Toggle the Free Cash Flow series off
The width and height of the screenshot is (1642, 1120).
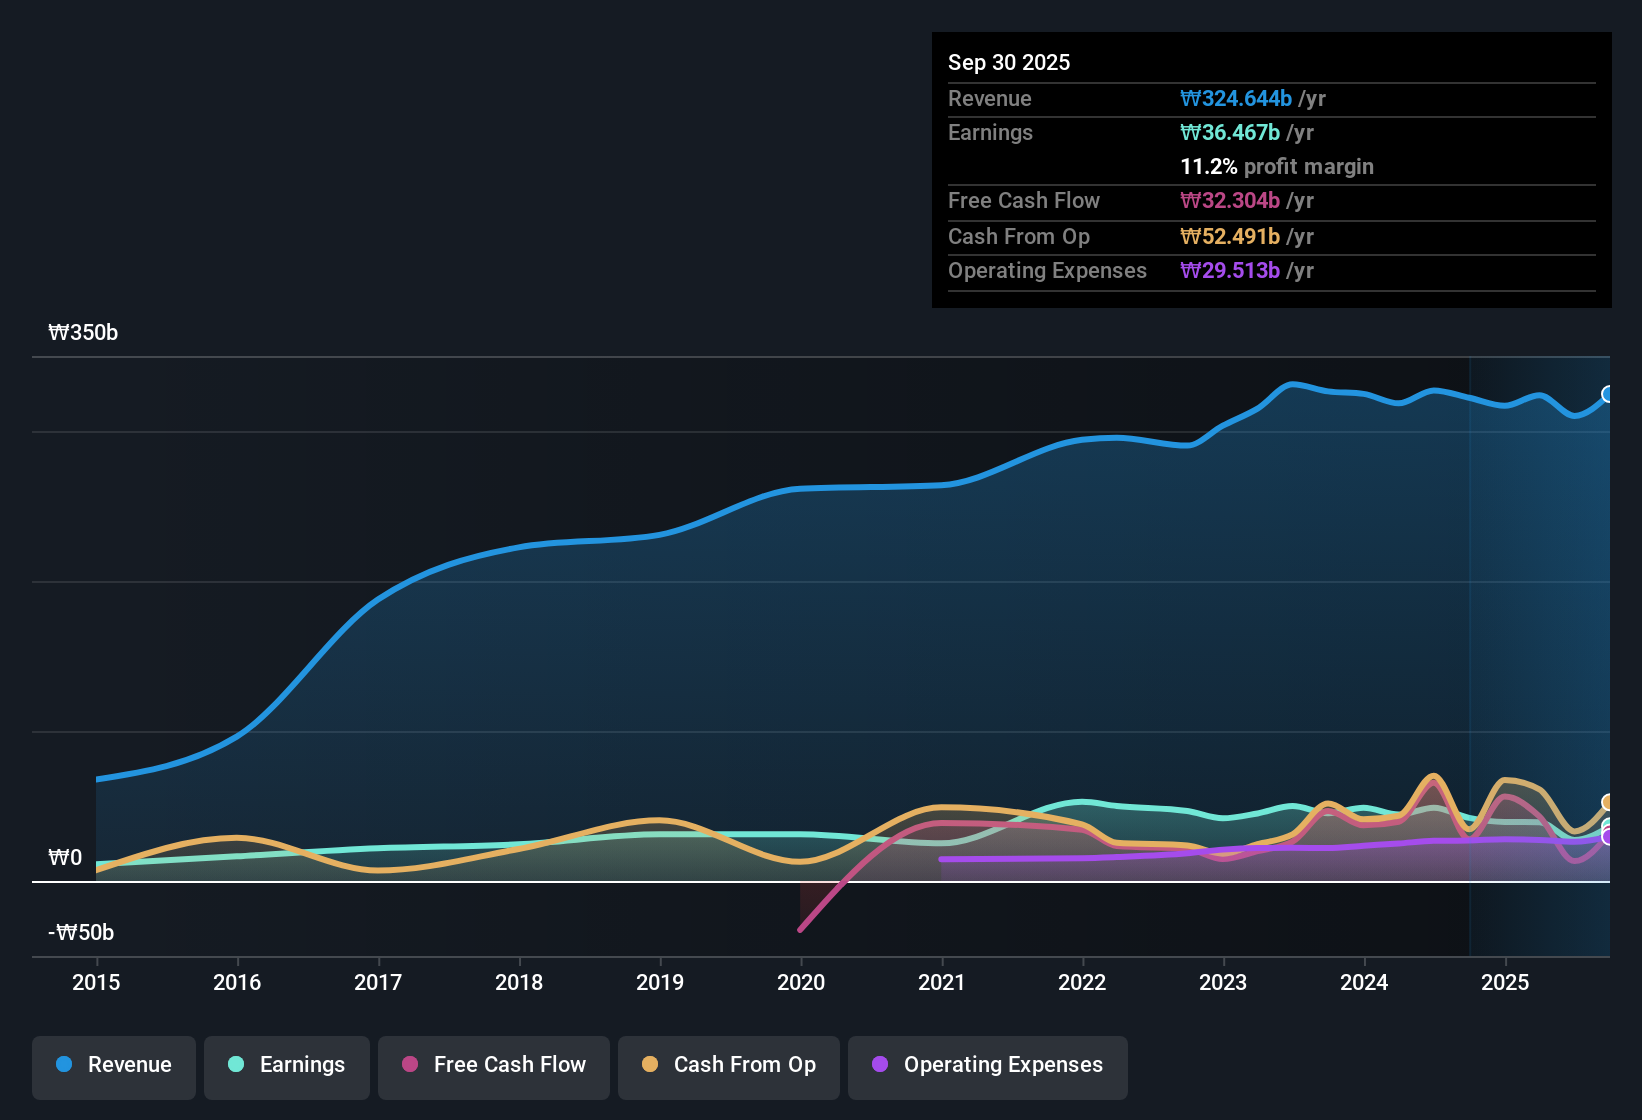493,1065
